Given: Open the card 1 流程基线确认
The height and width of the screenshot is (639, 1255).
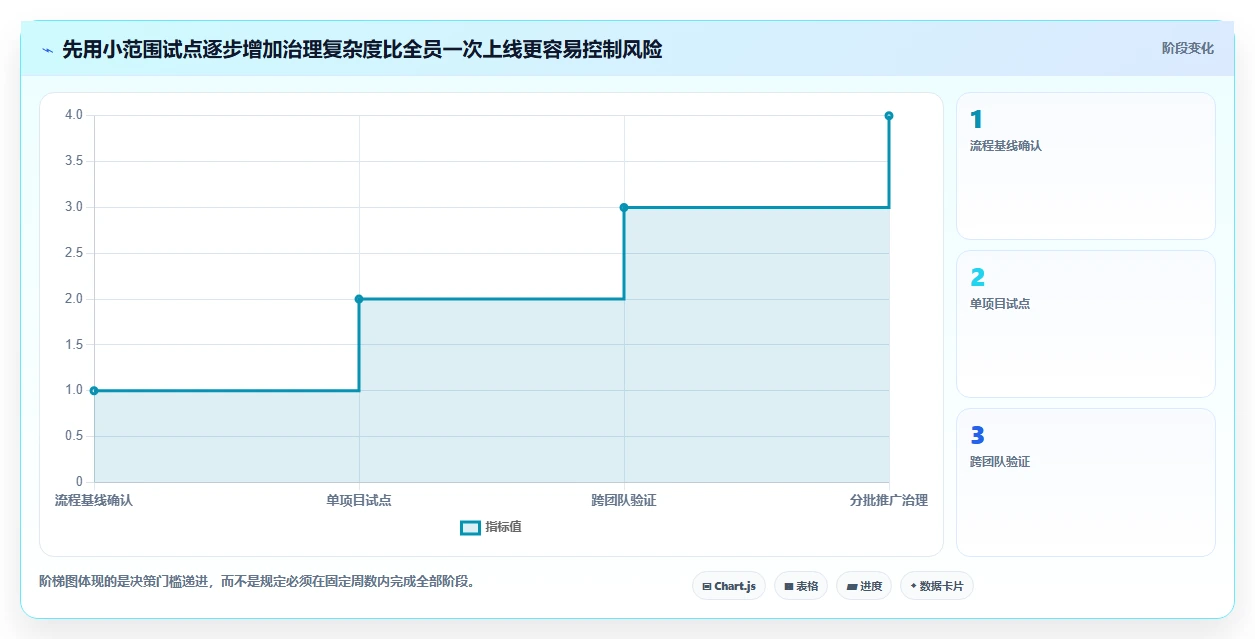Looking at the screenshot, I should coord(1086,166).
